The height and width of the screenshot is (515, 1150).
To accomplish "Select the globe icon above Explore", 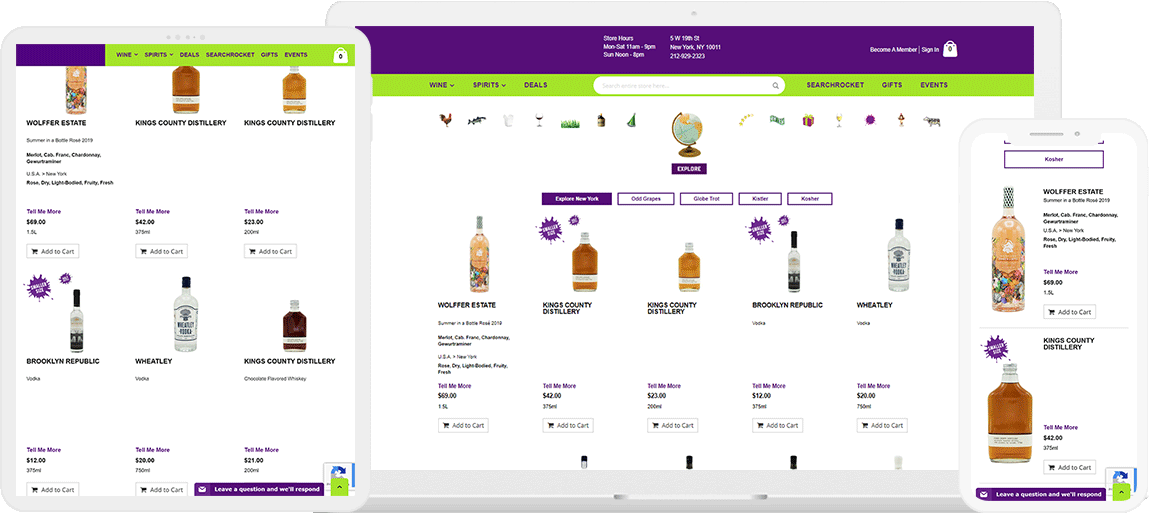I will (689, 134).
